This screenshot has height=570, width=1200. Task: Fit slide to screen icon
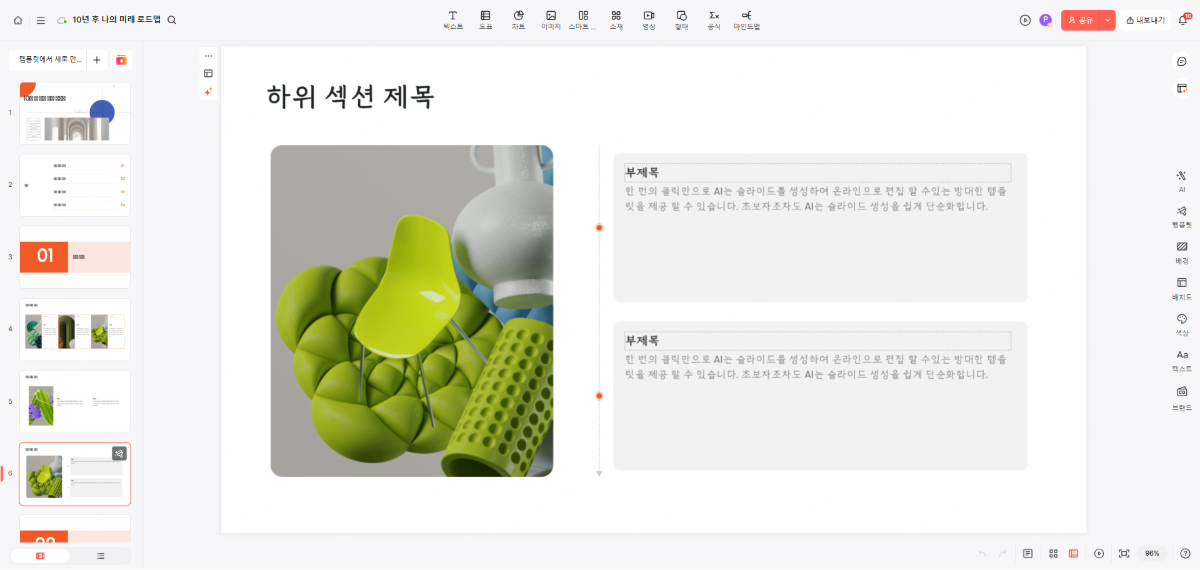(1124, 553)
